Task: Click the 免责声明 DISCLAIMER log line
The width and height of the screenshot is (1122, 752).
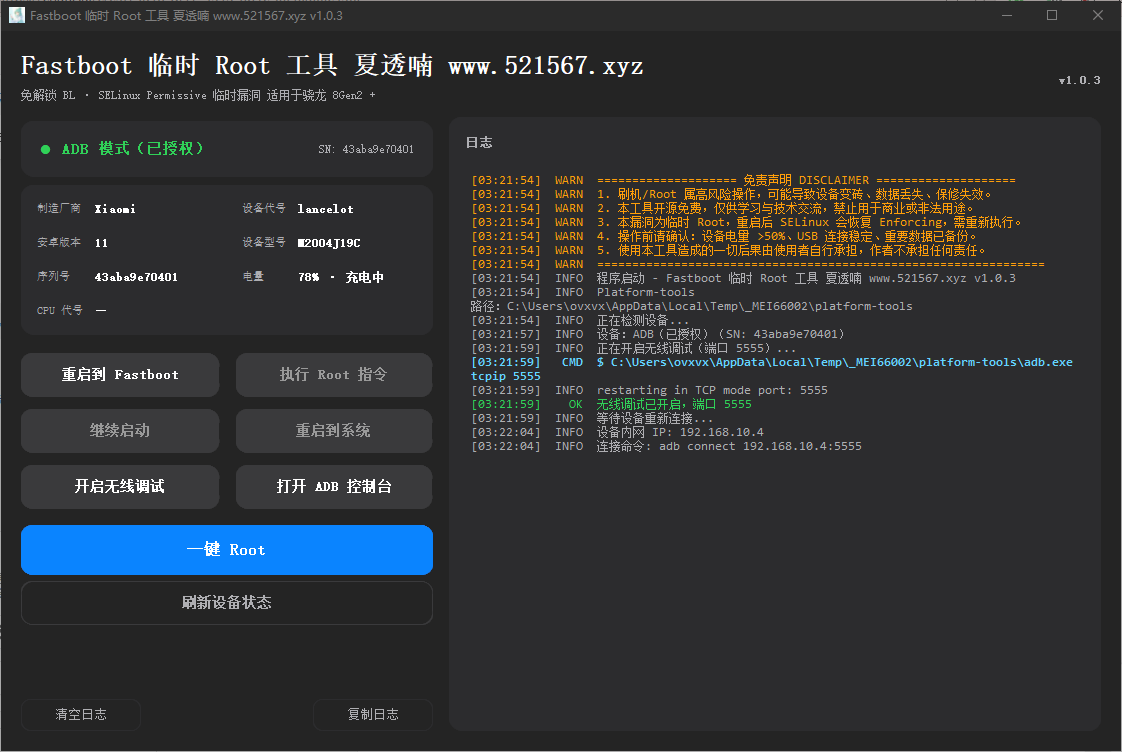Action: [743, 180]
